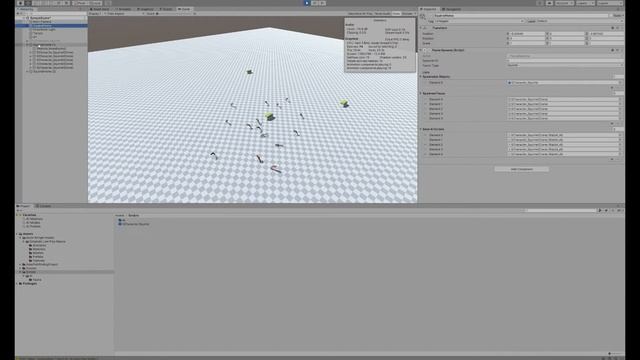Switch to the Inspector tab

[x=429, y=9]
